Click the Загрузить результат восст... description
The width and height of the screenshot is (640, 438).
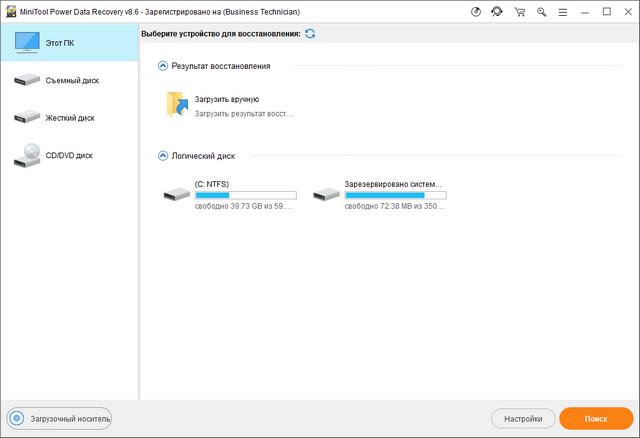point(244,114)
